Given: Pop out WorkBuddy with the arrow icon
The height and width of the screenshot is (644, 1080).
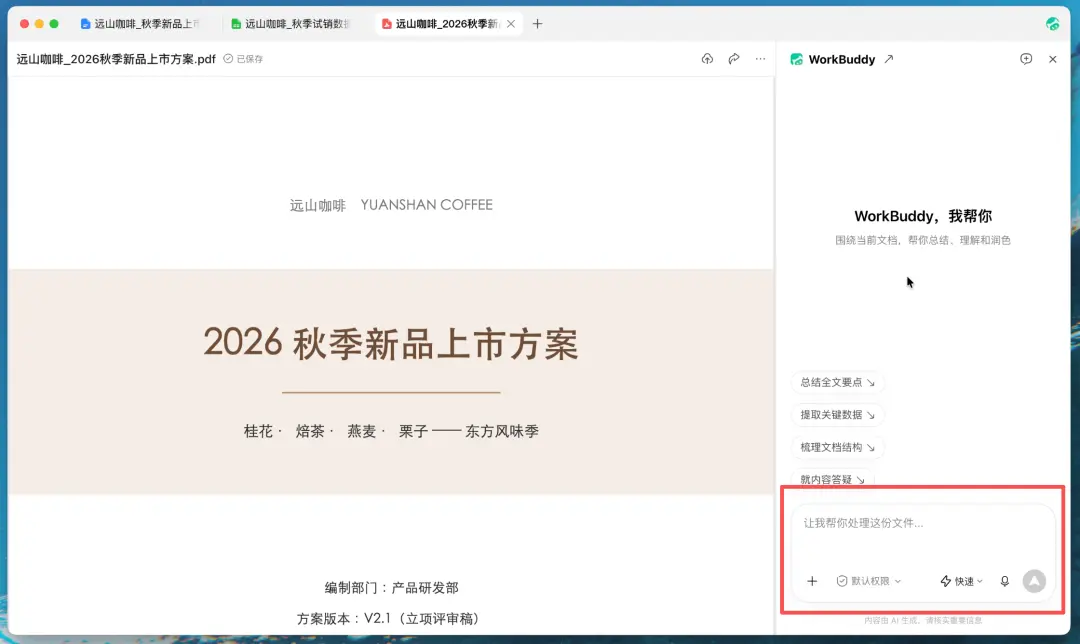Looking at the screenshot, I should coord(889,59).
